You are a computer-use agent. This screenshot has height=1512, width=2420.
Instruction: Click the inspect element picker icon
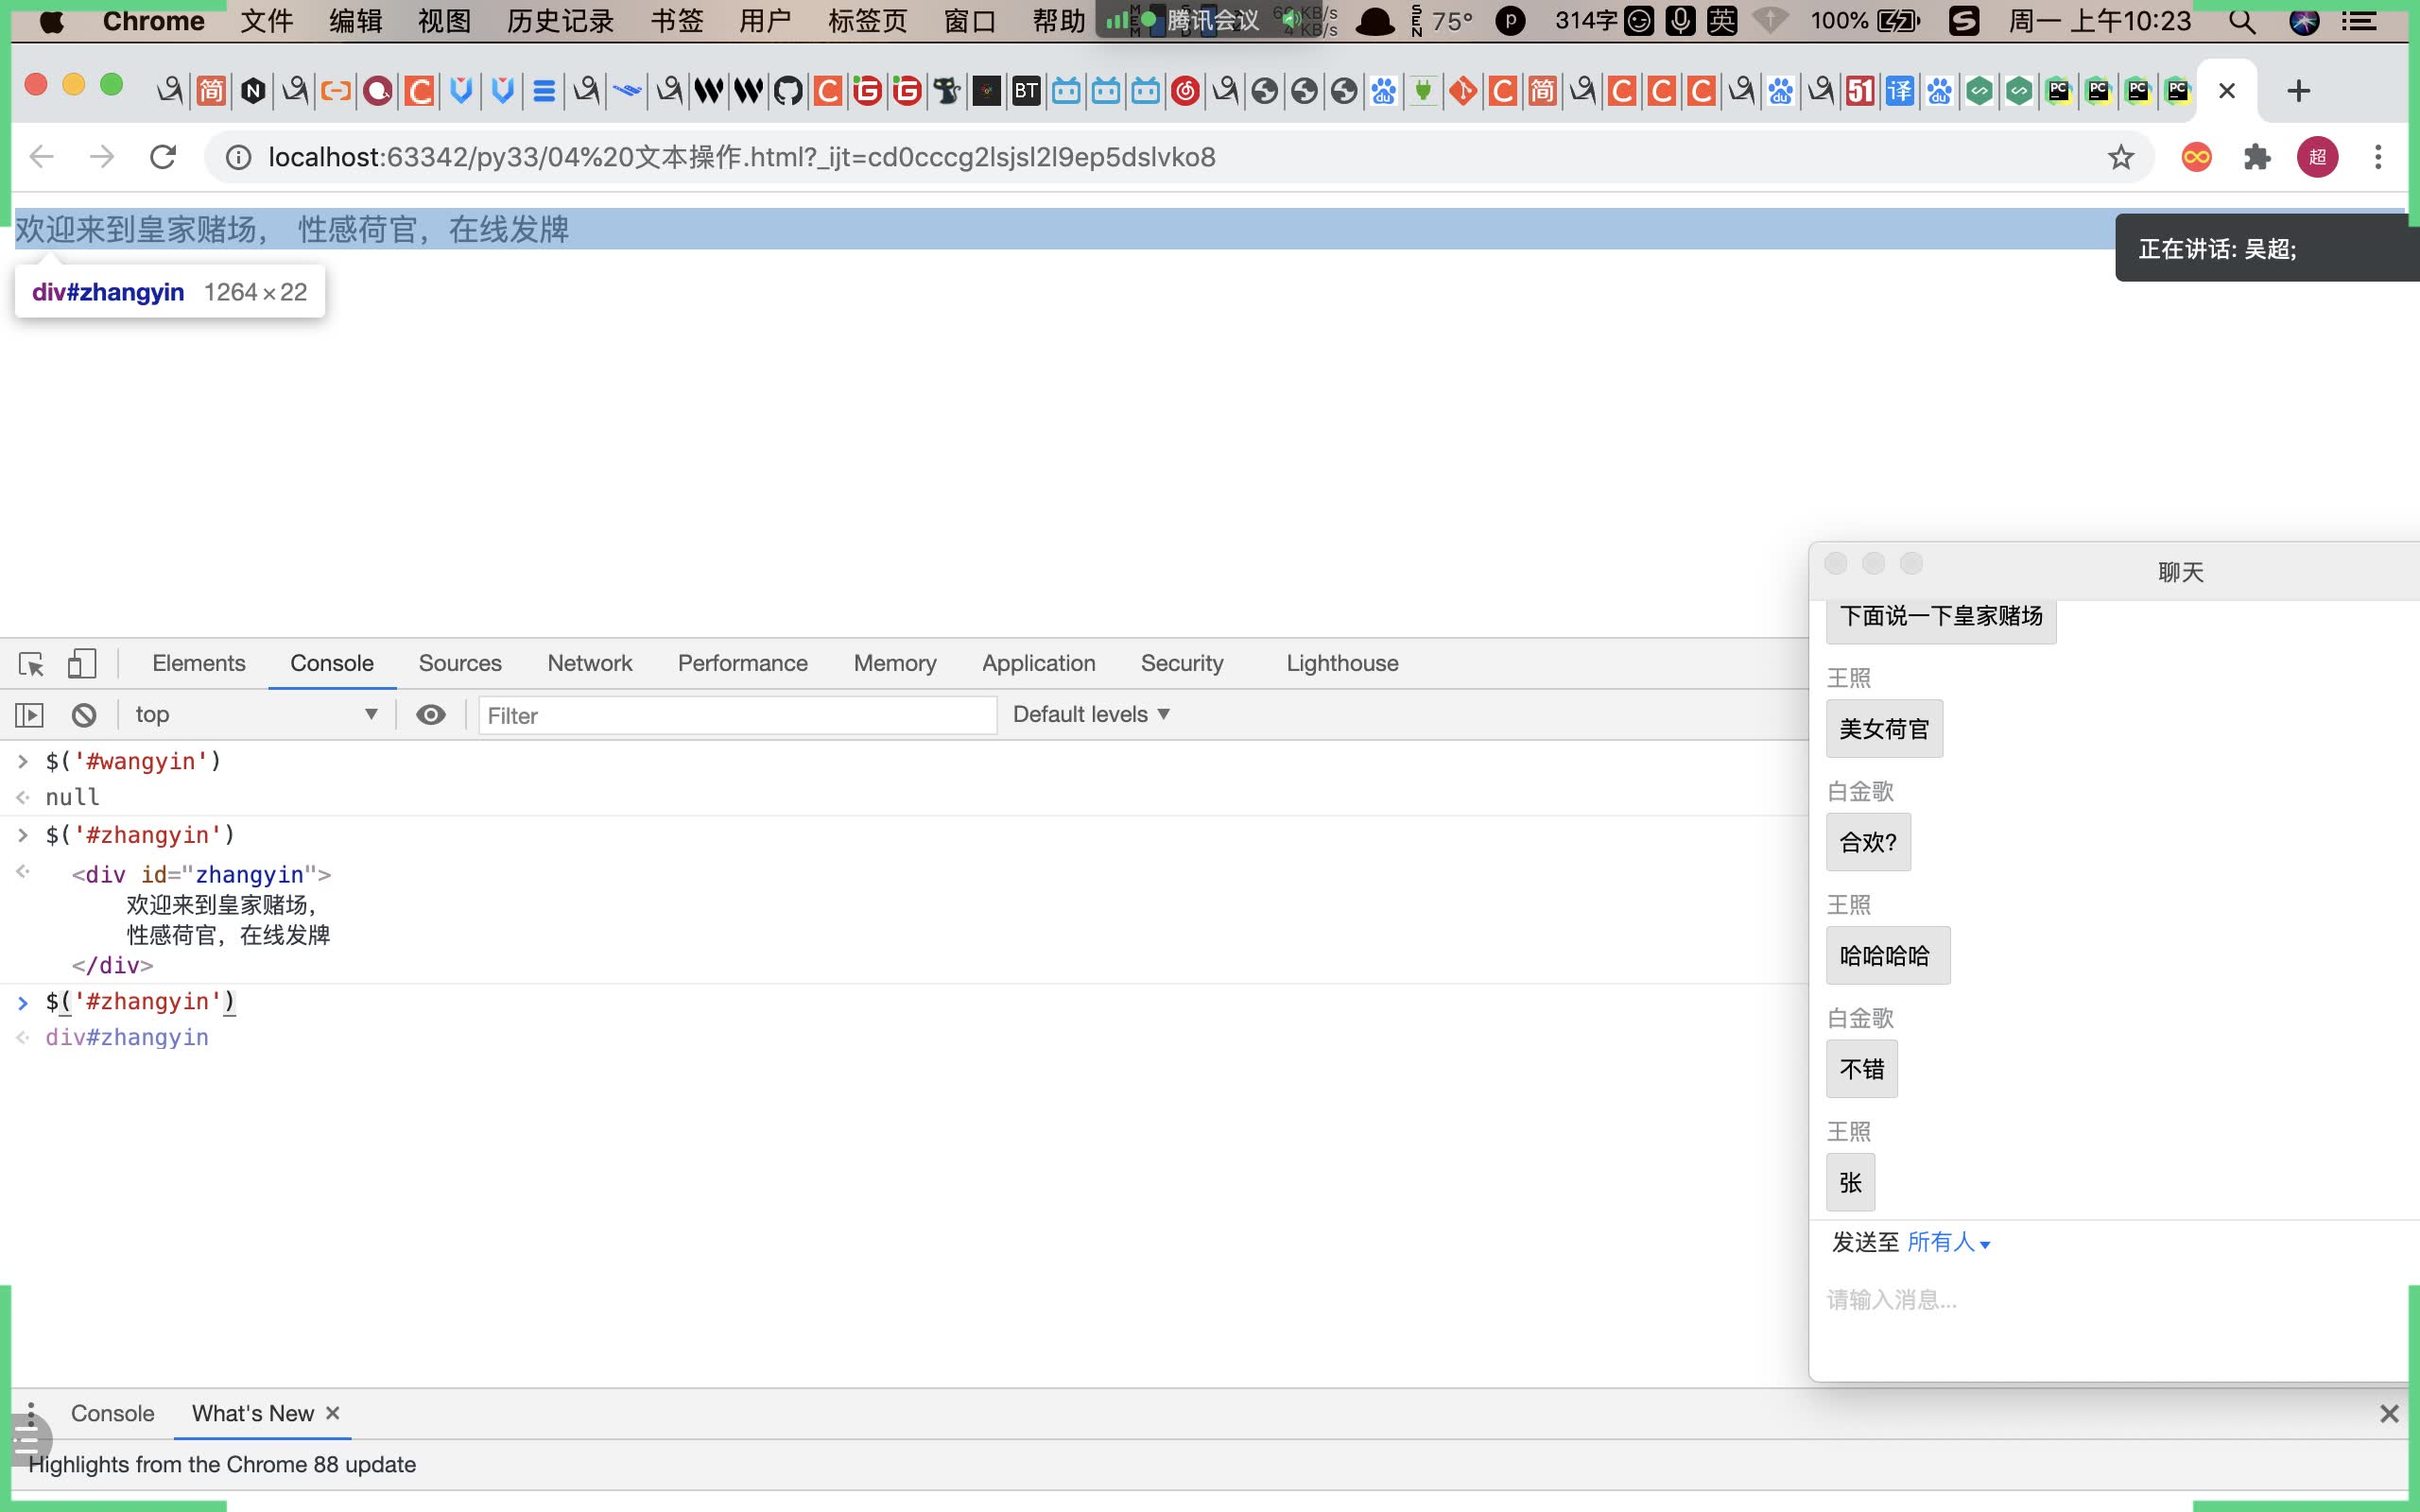tap(31, 664)
